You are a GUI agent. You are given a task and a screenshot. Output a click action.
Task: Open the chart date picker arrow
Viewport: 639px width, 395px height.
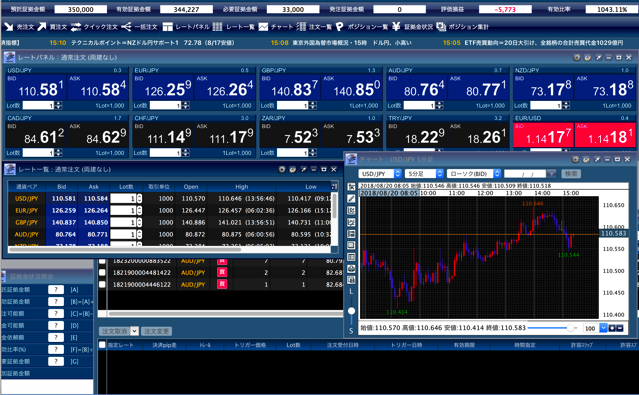(551, 174)
